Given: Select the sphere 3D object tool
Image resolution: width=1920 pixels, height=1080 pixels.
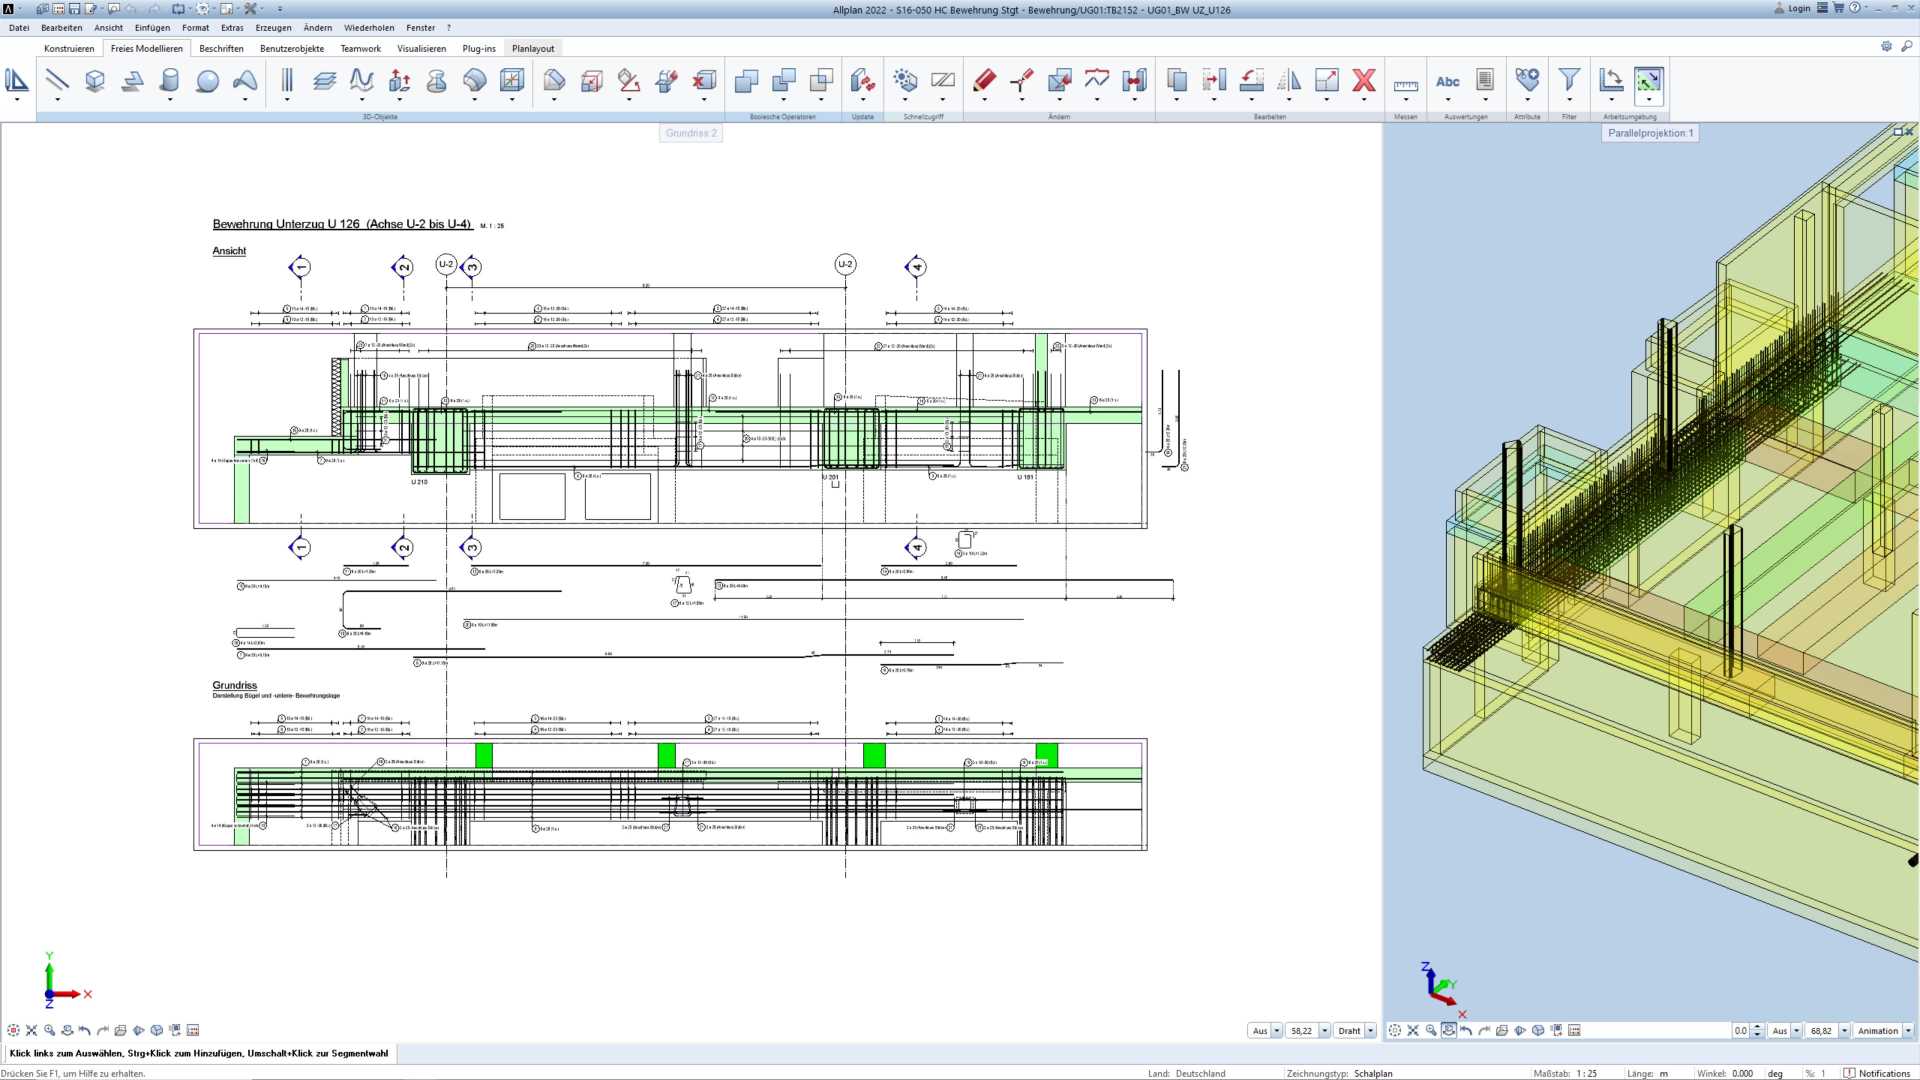Looking at the screenshot, I should (207, 81).
